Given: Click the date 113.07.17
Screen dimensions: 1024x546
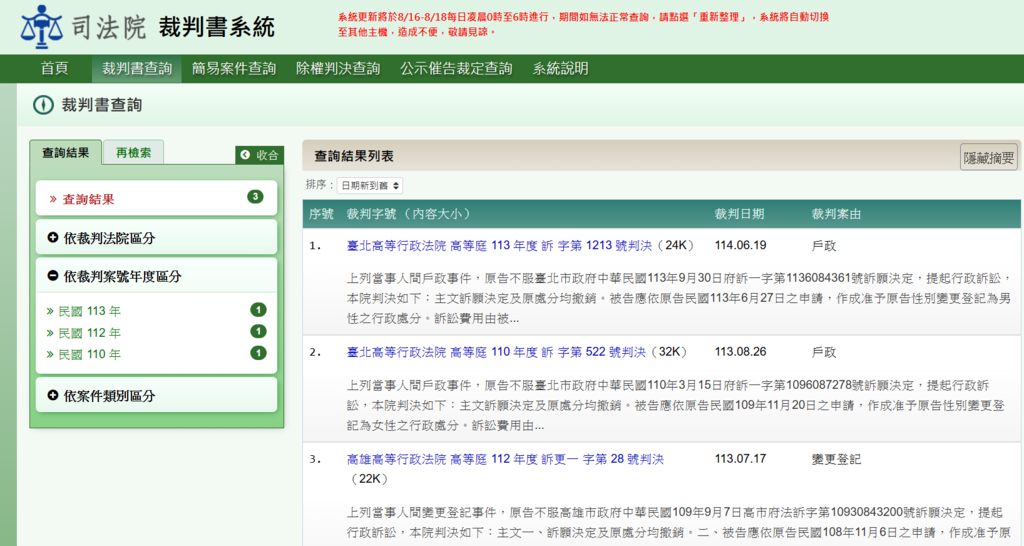Looking at the screenshot, I should 741,459.
